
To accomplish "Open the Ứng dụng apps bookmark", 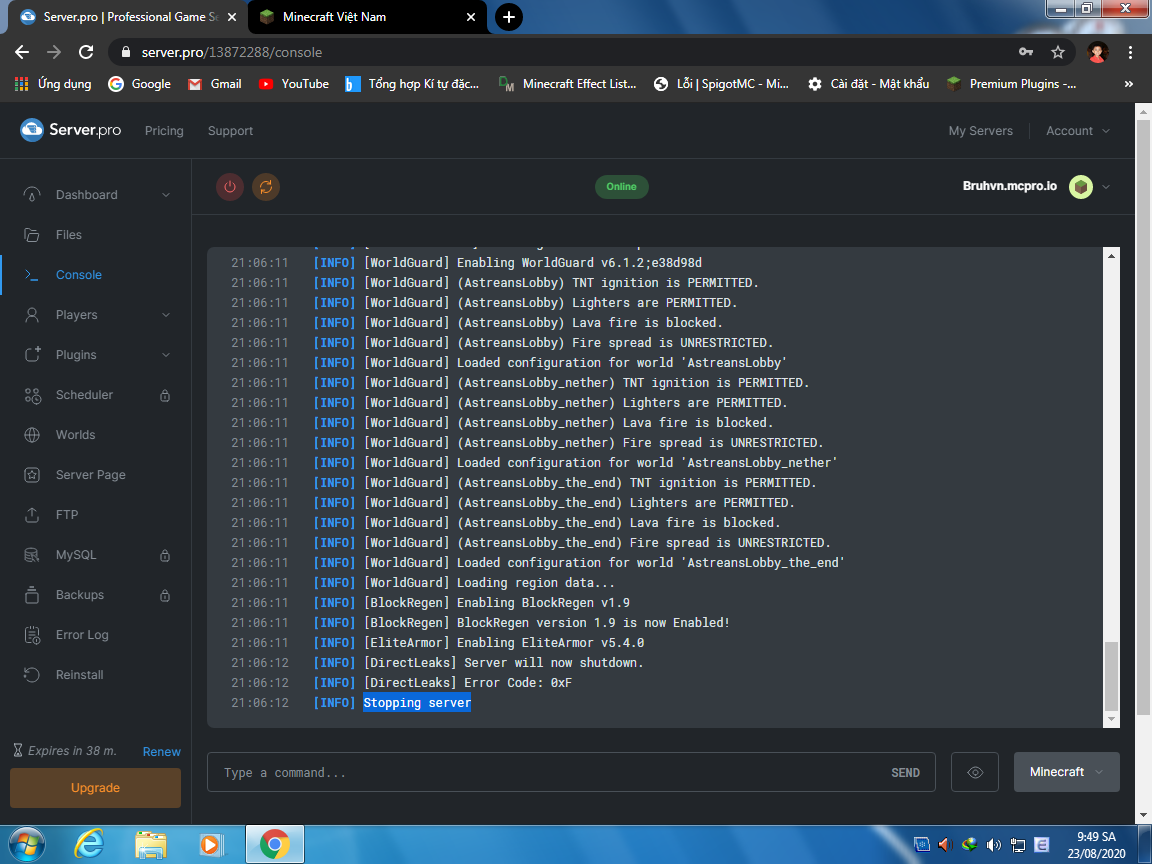I will pyautogui.click(x=53, y=84).
